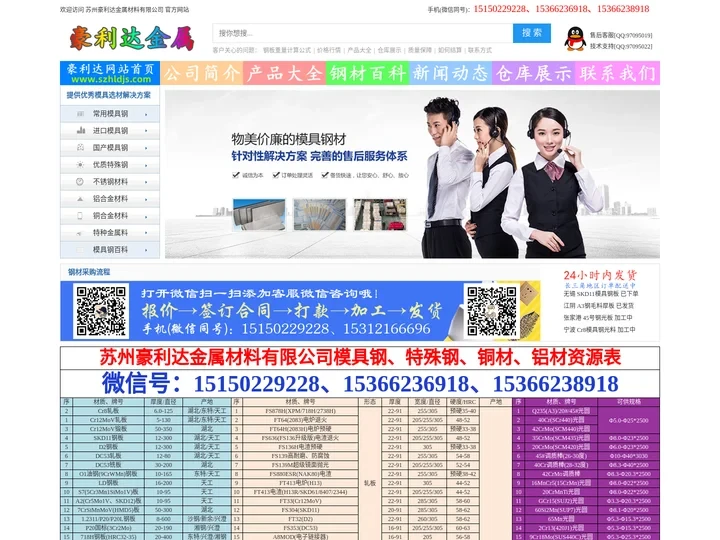Click the icon beside 特种金属料

[x=79, y=233]
